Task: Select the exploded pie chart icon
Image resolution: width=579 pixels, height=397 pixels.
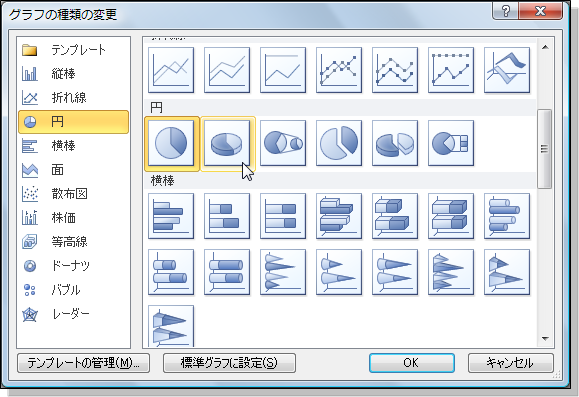Action: pyautogui.click(x=339, y=143)
